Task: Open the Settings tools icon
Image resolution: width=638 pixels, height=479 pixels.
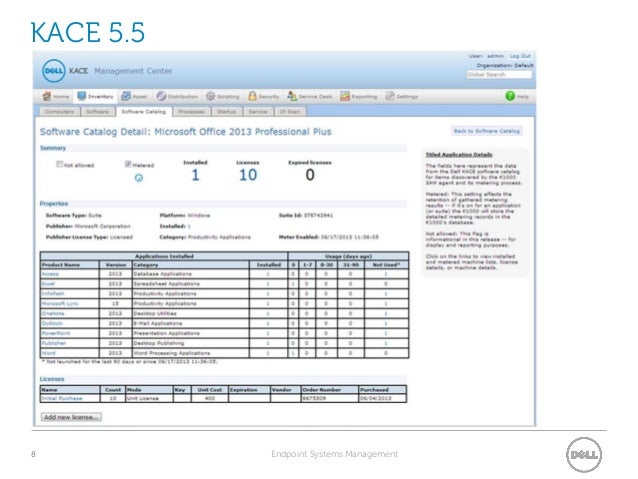Action: (390, 96)
